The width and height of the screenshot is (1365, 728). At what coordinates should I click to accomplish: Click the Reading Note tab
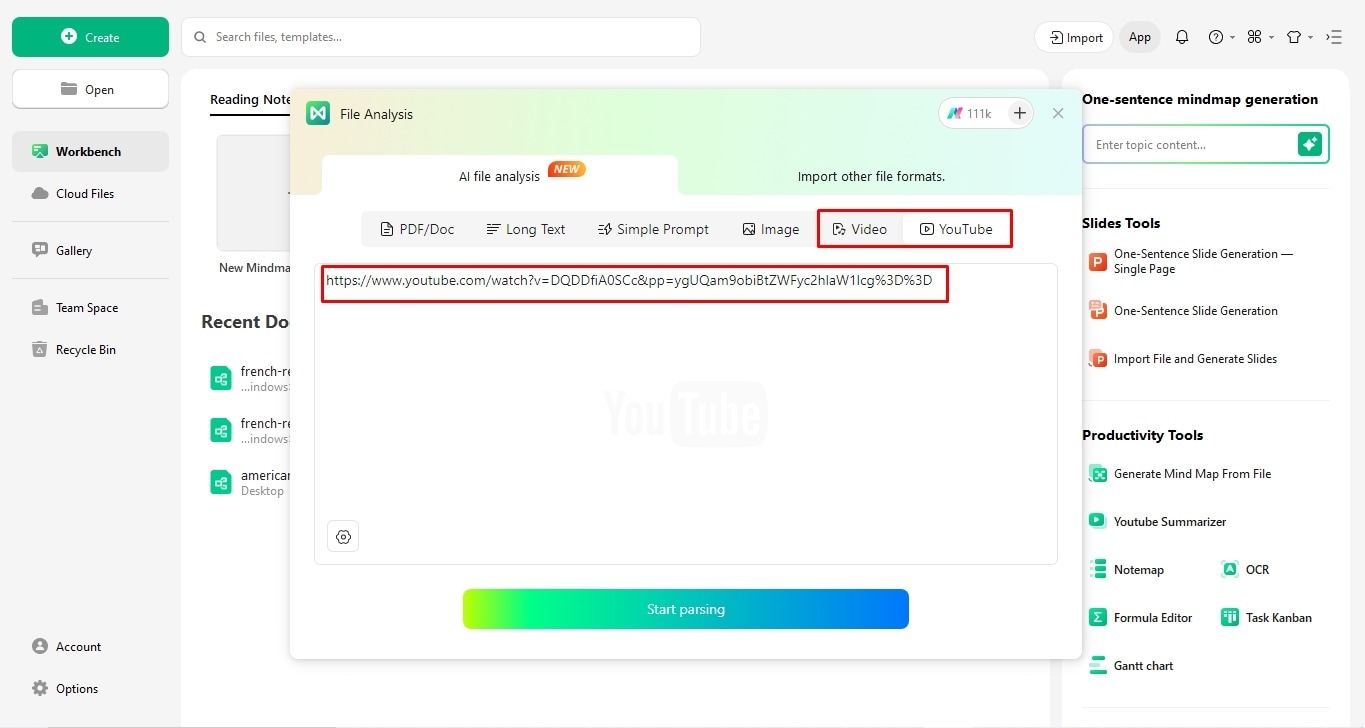click(250, 99)
